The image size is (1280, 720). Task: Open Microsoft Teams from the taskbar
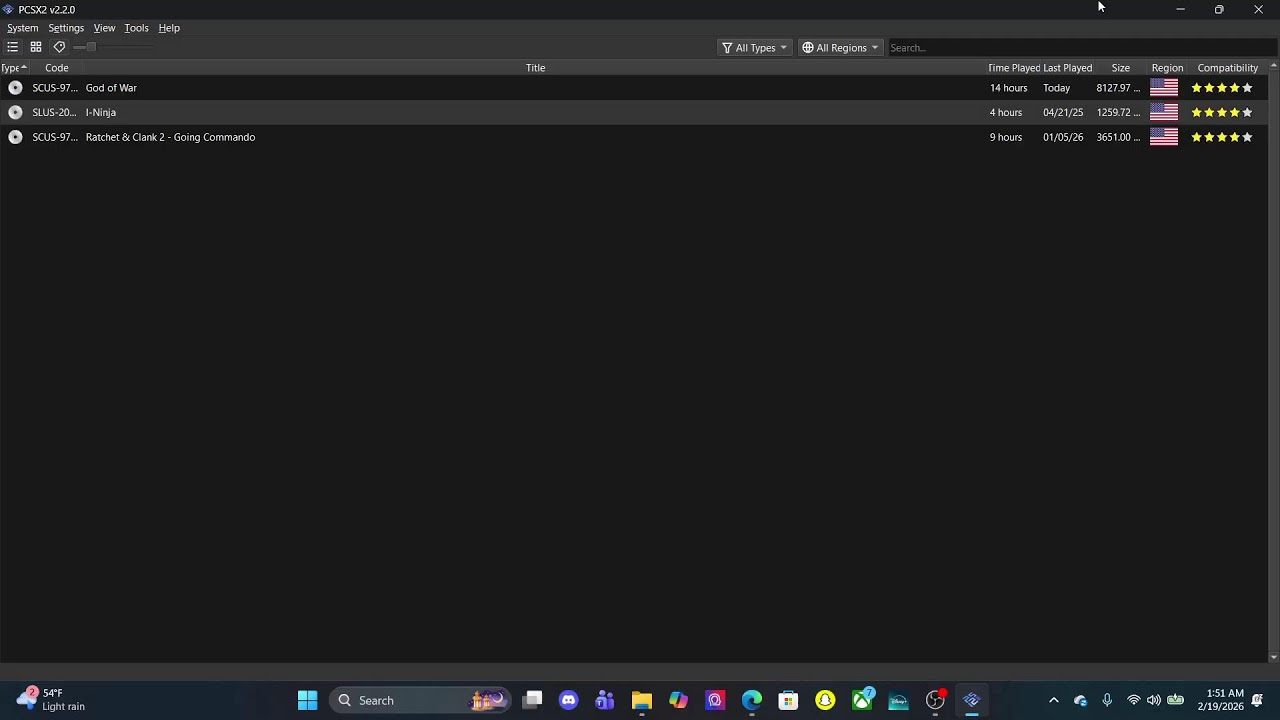[x=605, y=700]
